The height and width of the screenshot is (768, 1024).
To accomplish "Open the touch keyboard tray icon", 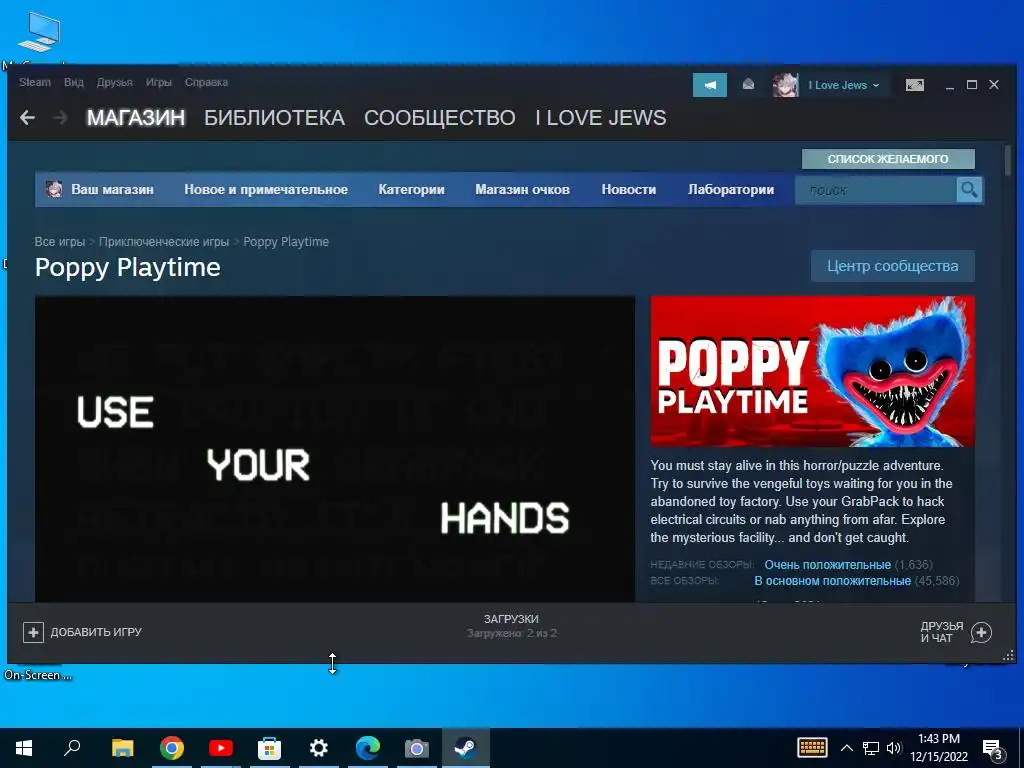I will (812, 748).
